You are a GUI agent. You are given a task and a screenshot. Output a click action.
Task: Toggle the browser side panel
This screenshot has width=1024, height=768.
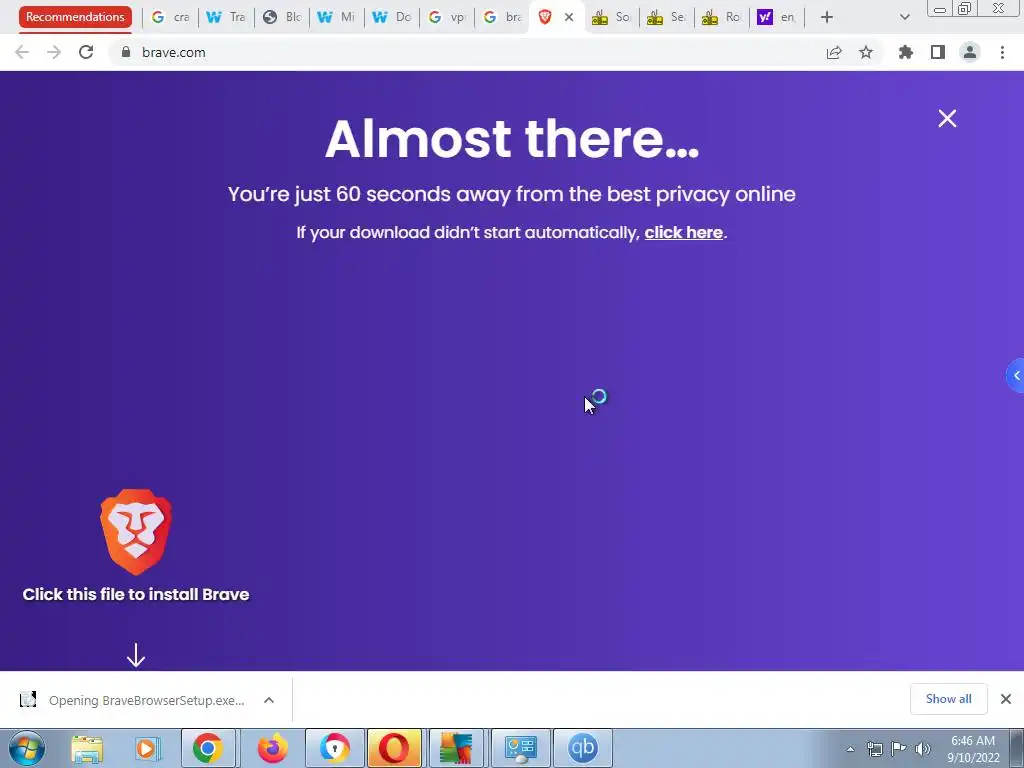(x=938, y=52)
